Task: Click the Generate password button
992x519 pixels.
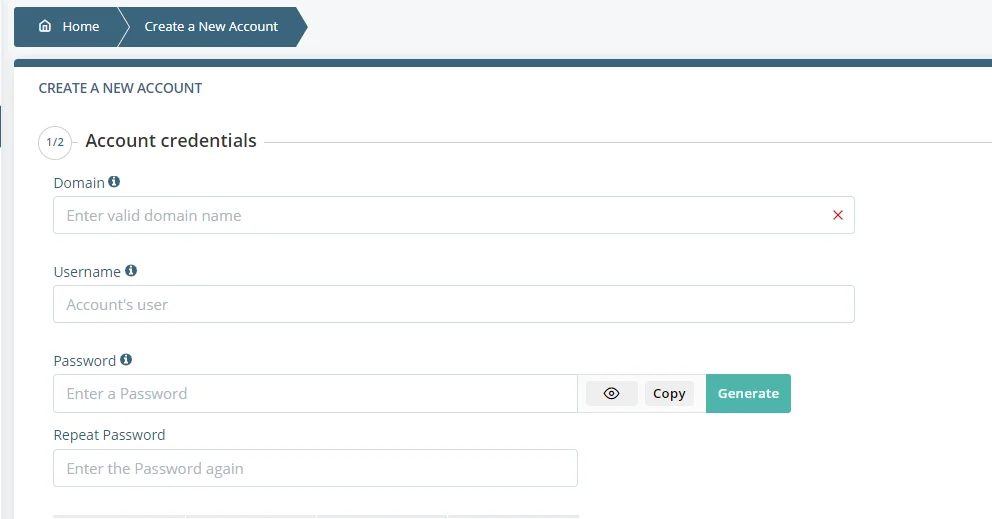Action: [748, 393]
